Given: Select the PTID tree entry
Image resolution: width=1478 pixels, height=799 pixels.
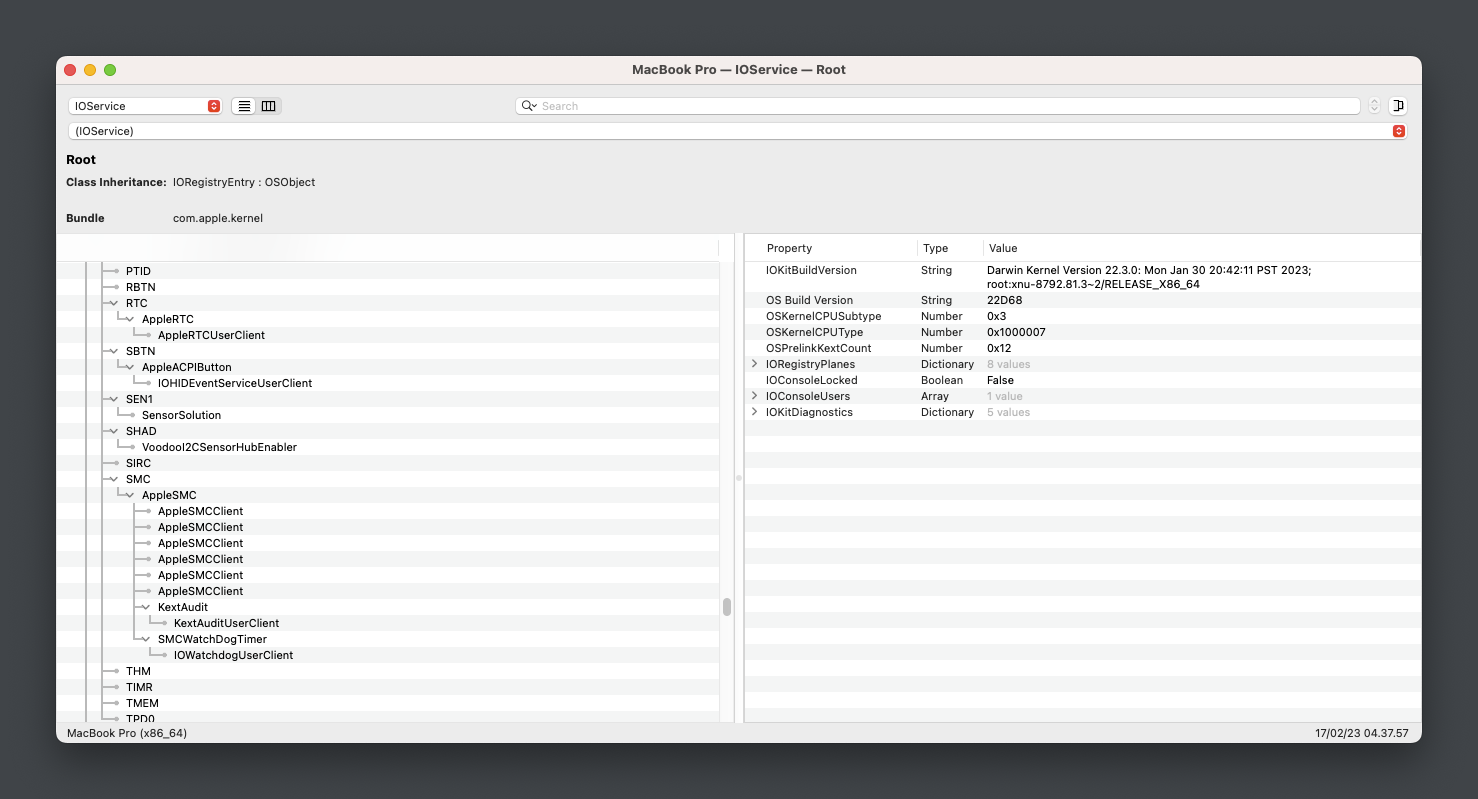Looking at the screenshot, I should tap(138, 271).
